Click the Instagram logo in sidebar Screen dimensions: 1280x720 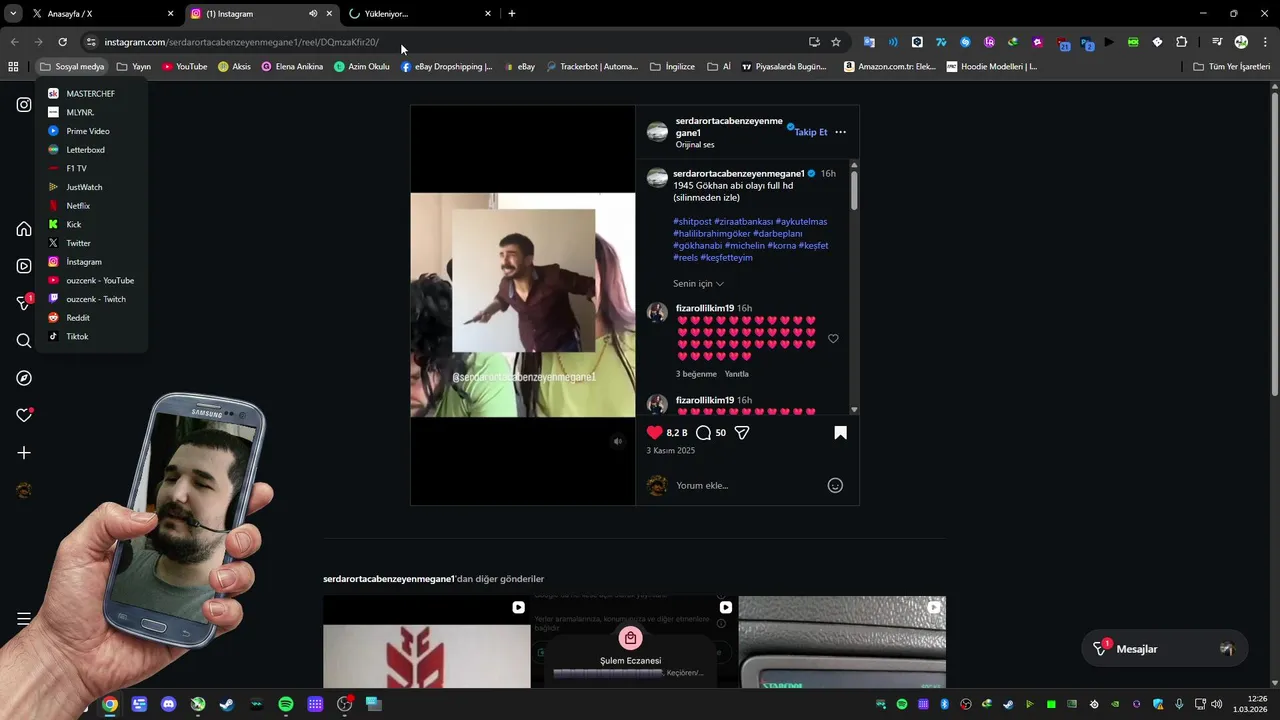click(x=24, y=104)
